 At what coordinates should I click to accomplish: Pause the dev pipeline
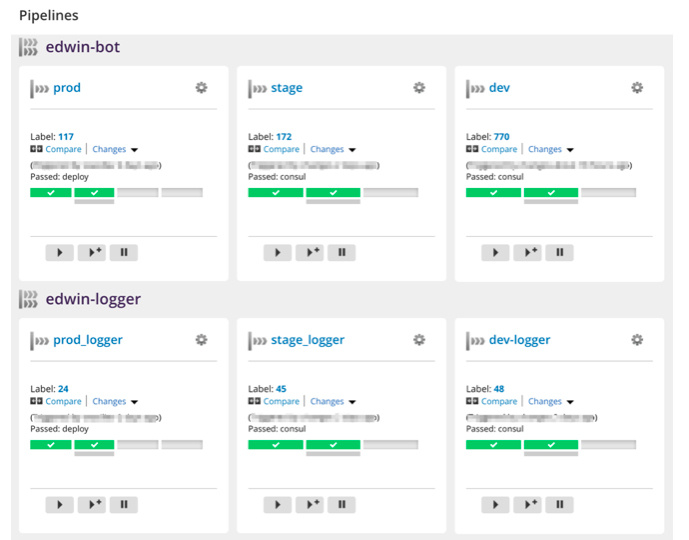[x=559, y=253]
